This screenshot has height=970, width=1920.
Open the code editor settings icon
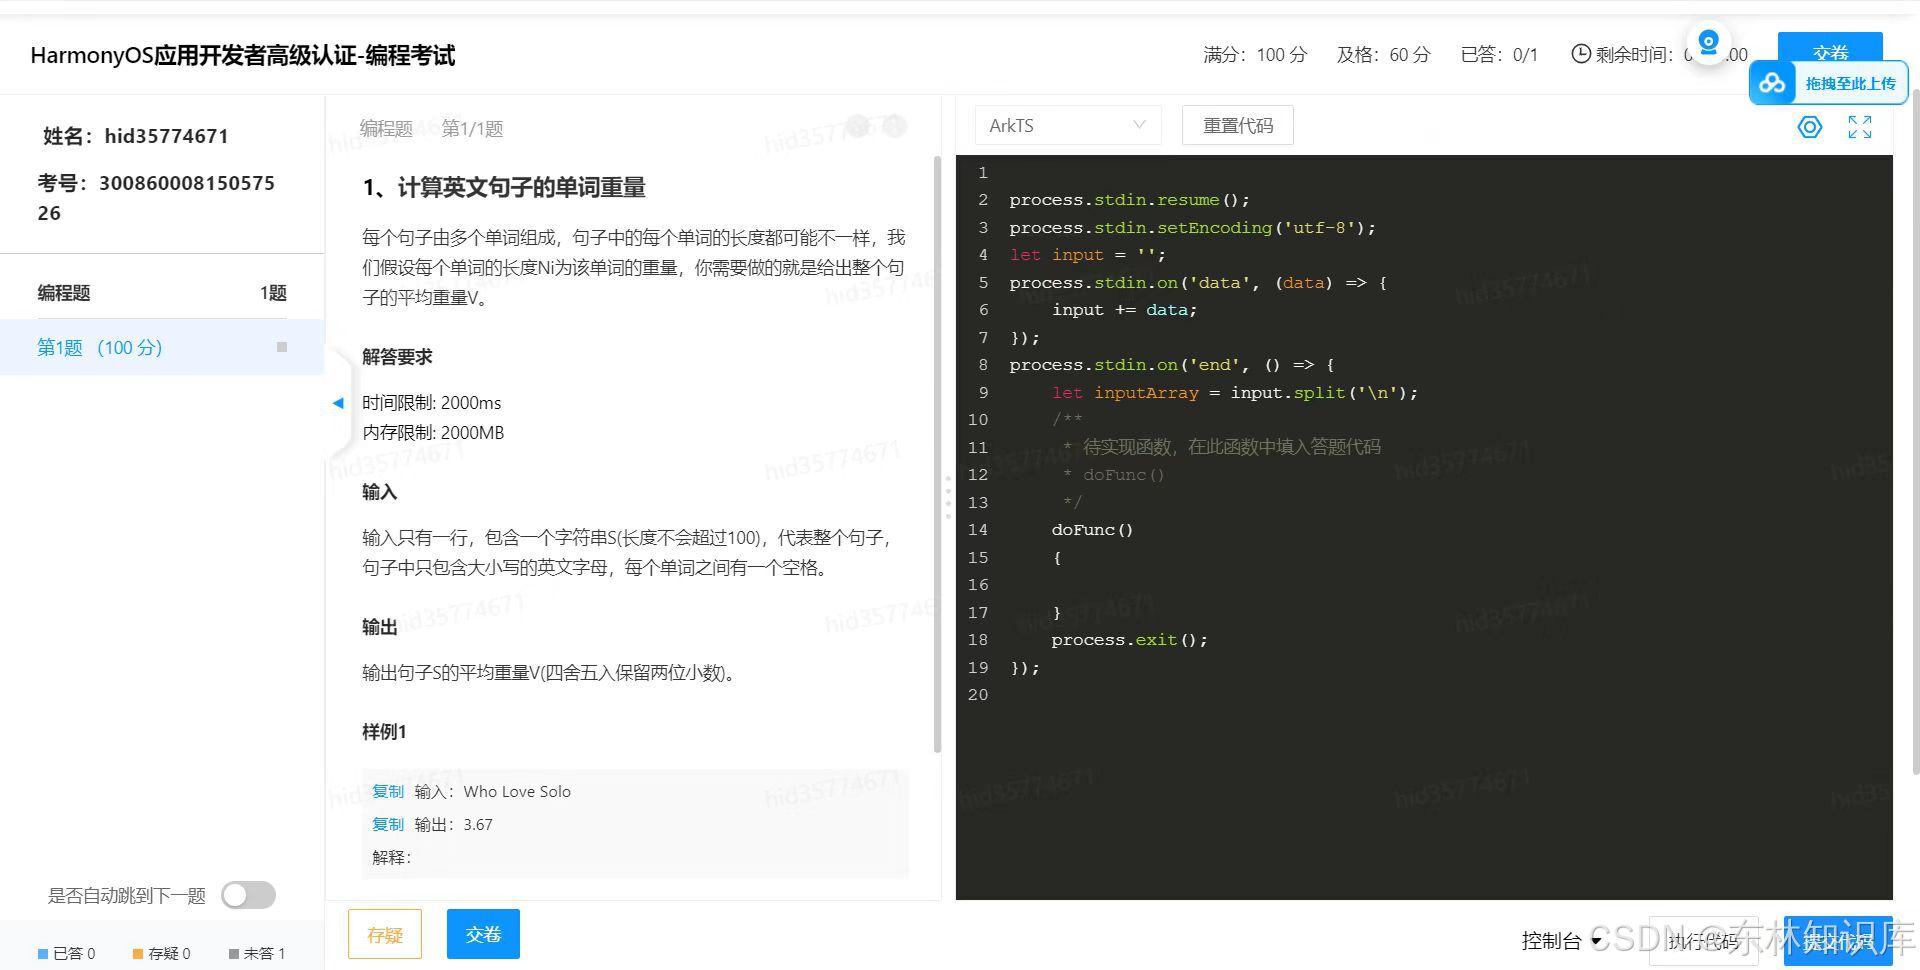coord(1810,127)
